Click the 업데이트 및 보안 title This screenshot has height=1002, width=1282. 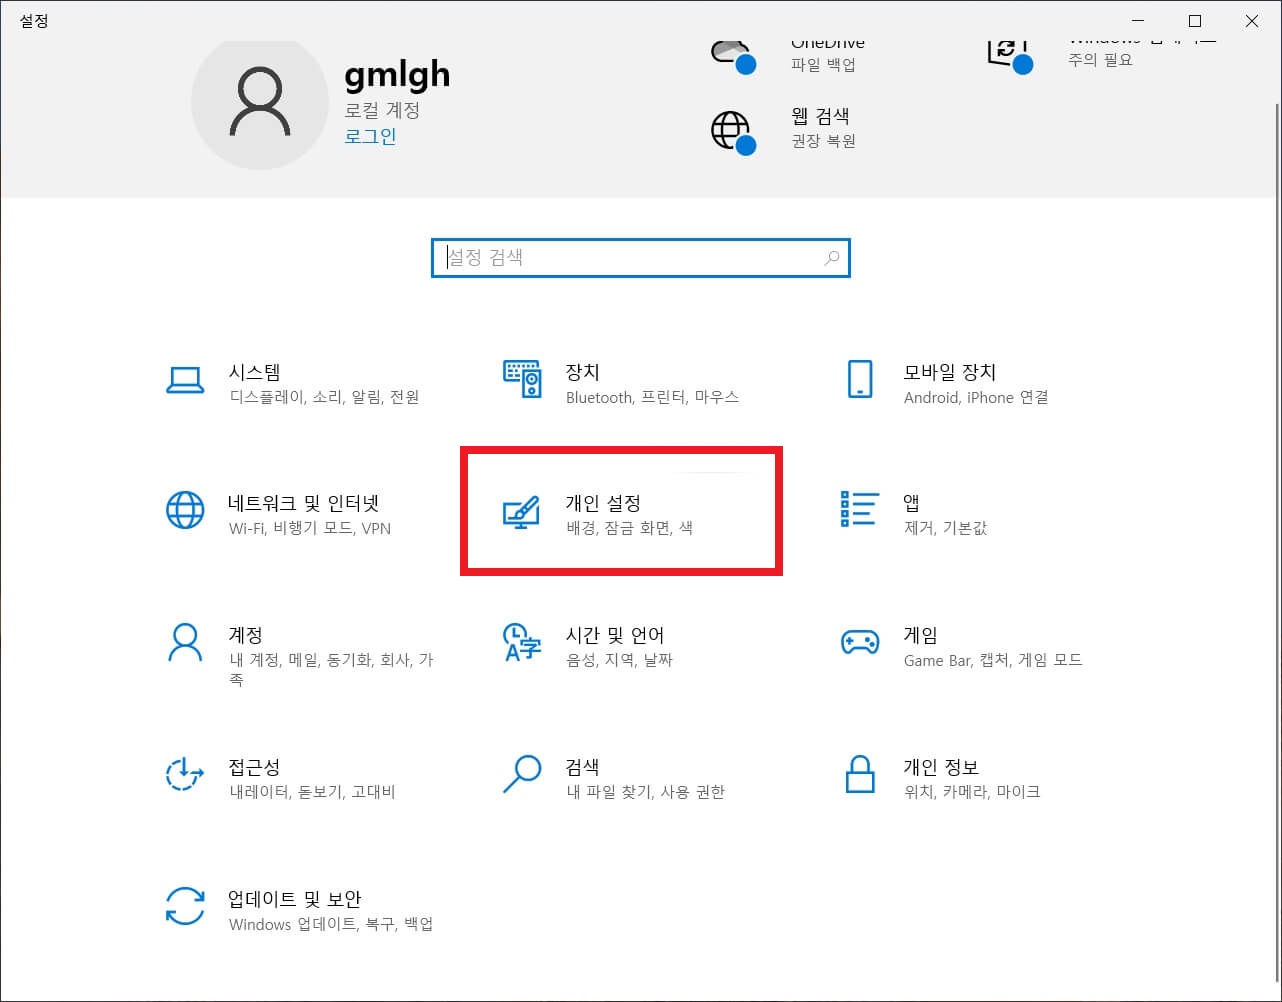295,899
